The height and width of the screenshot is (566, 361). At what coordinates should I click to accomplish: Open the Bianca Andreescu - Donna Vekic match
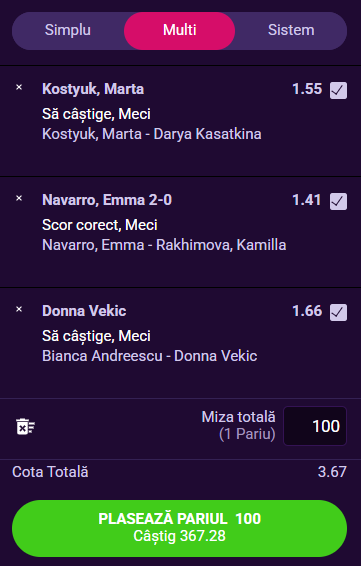click(x=150, y=356)
